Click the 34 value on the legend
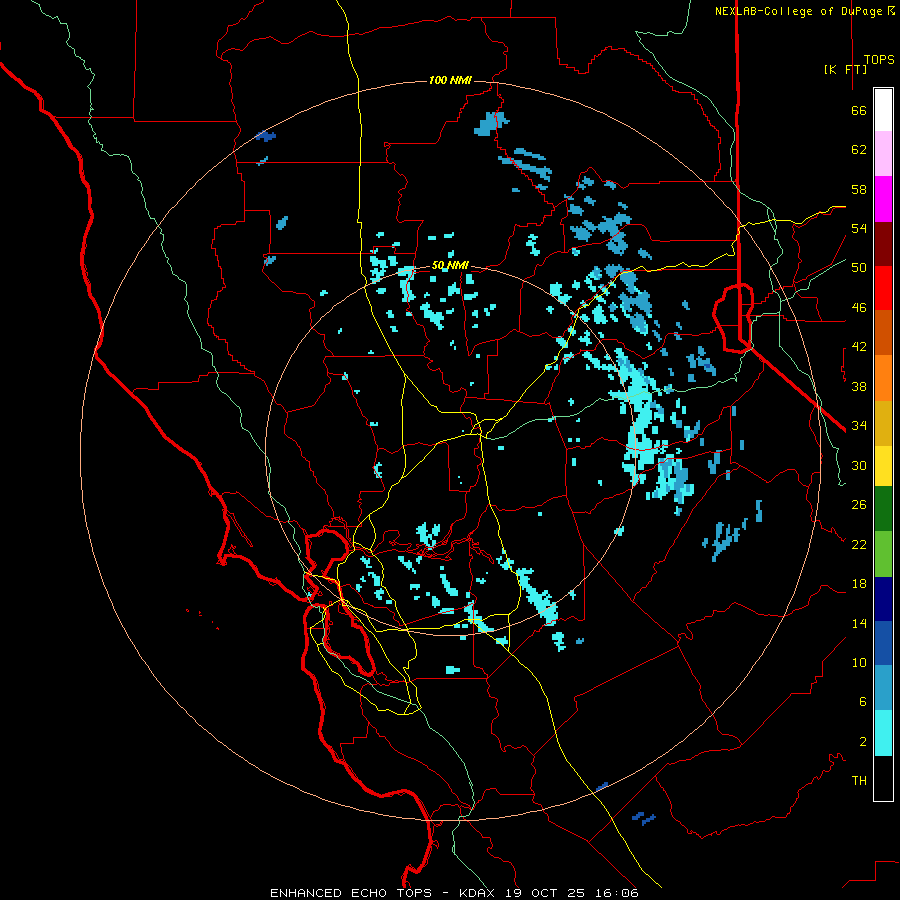900x900 pixels. pyautogui.click(x=859, y=426)
